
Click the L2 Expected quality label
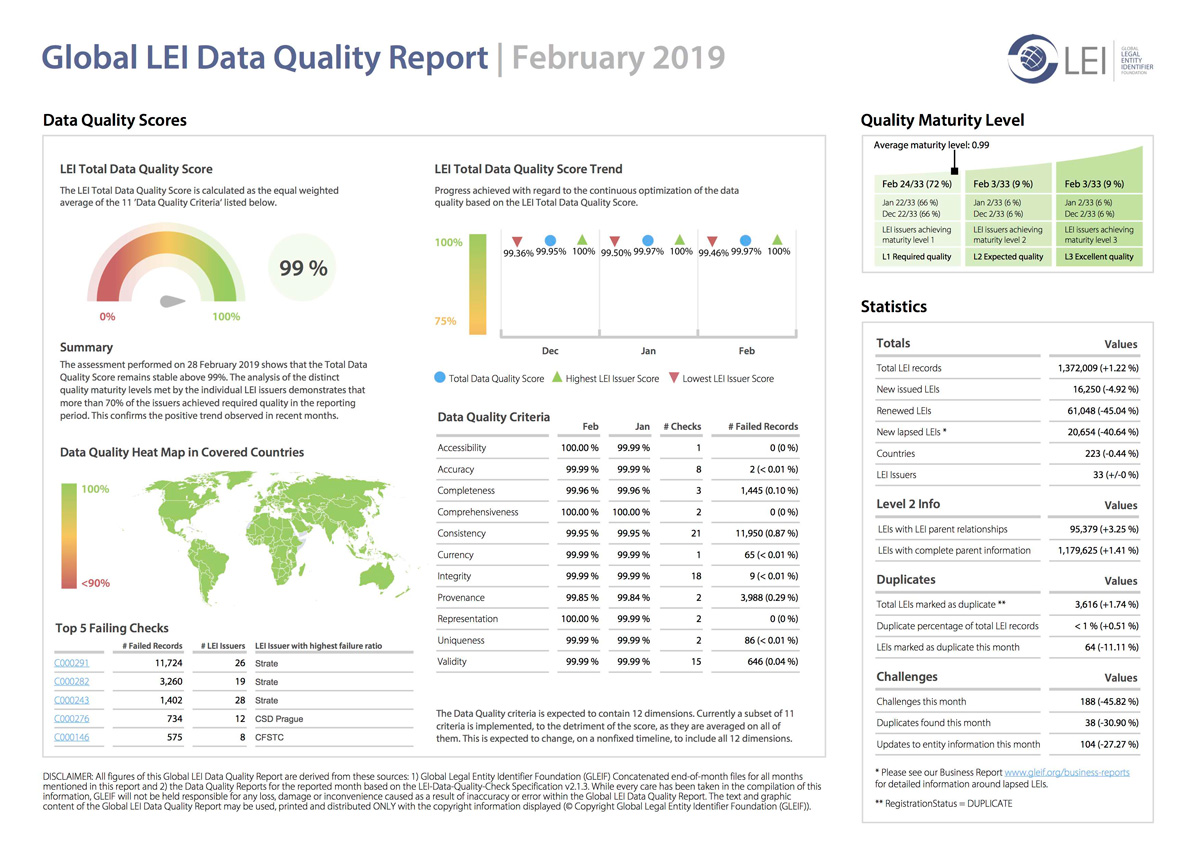tap(1008, 257)
